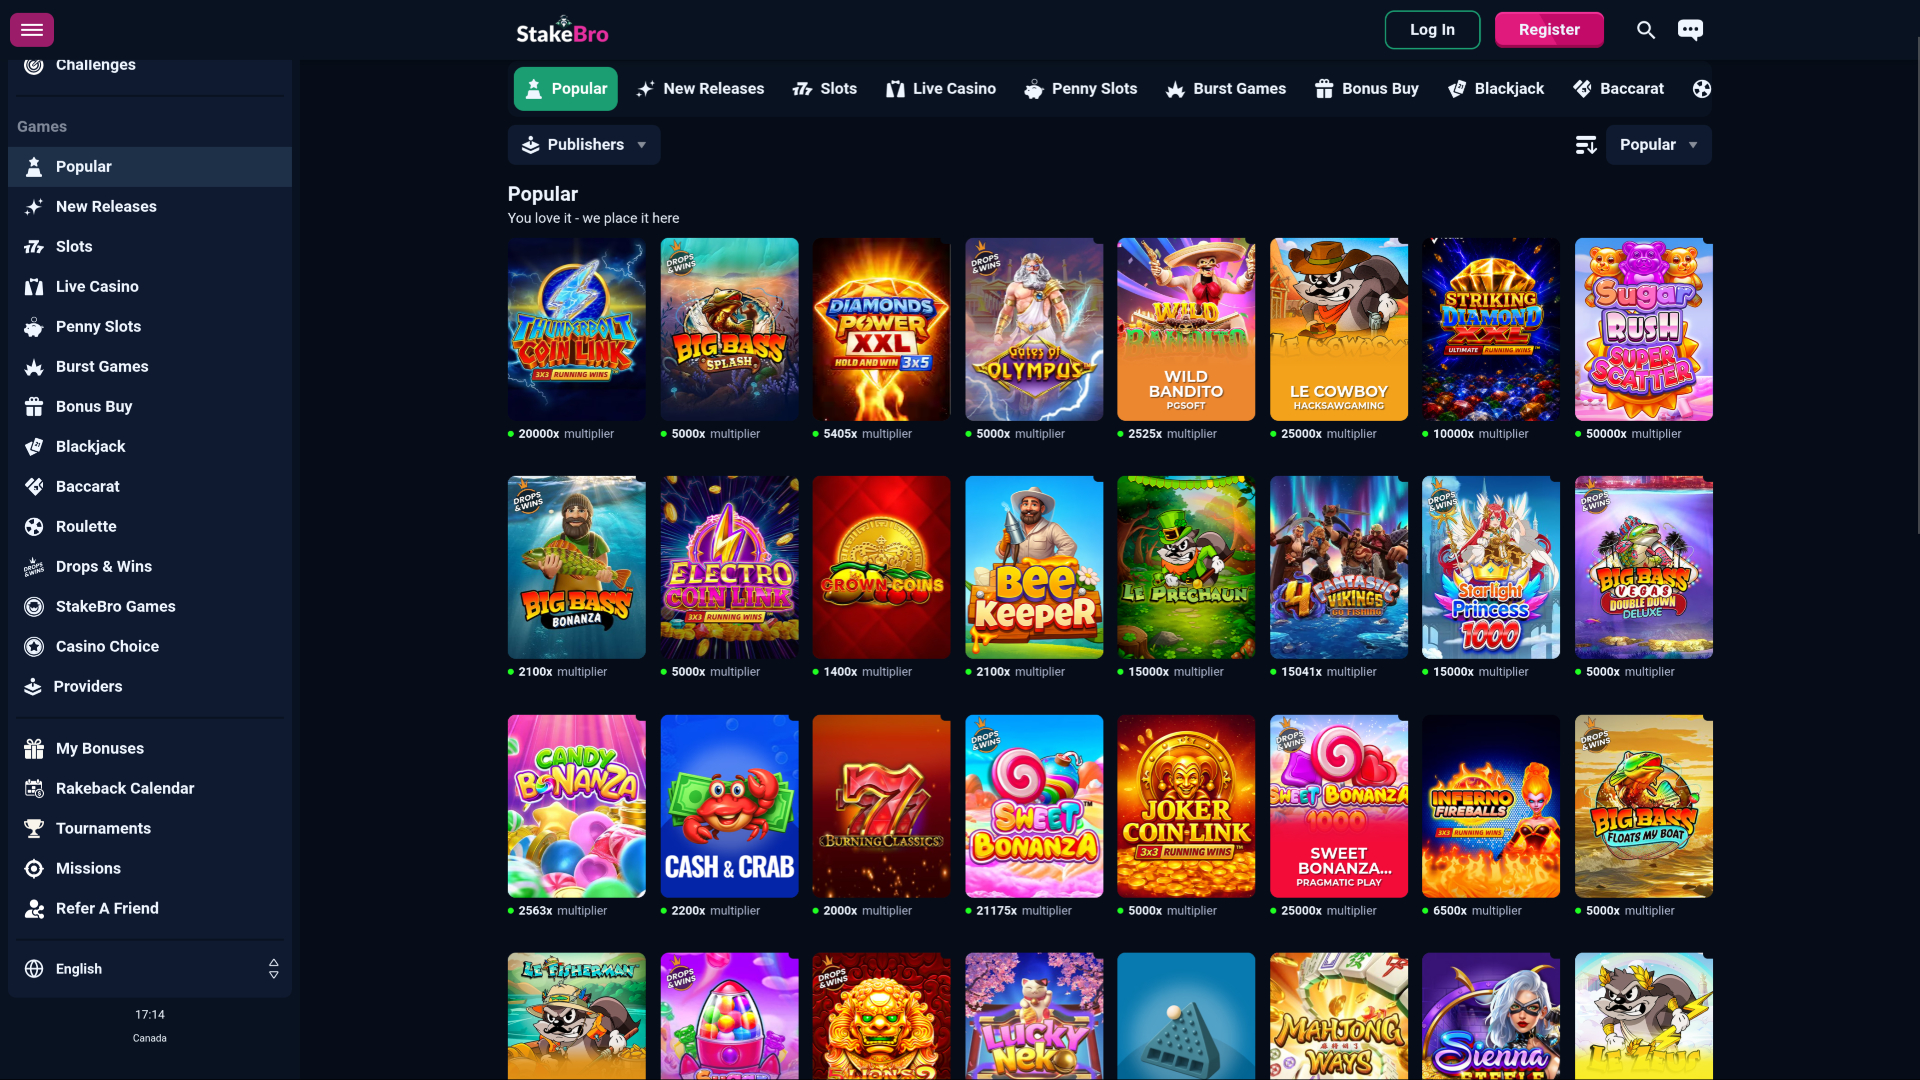Open Providers in the sidebar

tap(150, 687)
